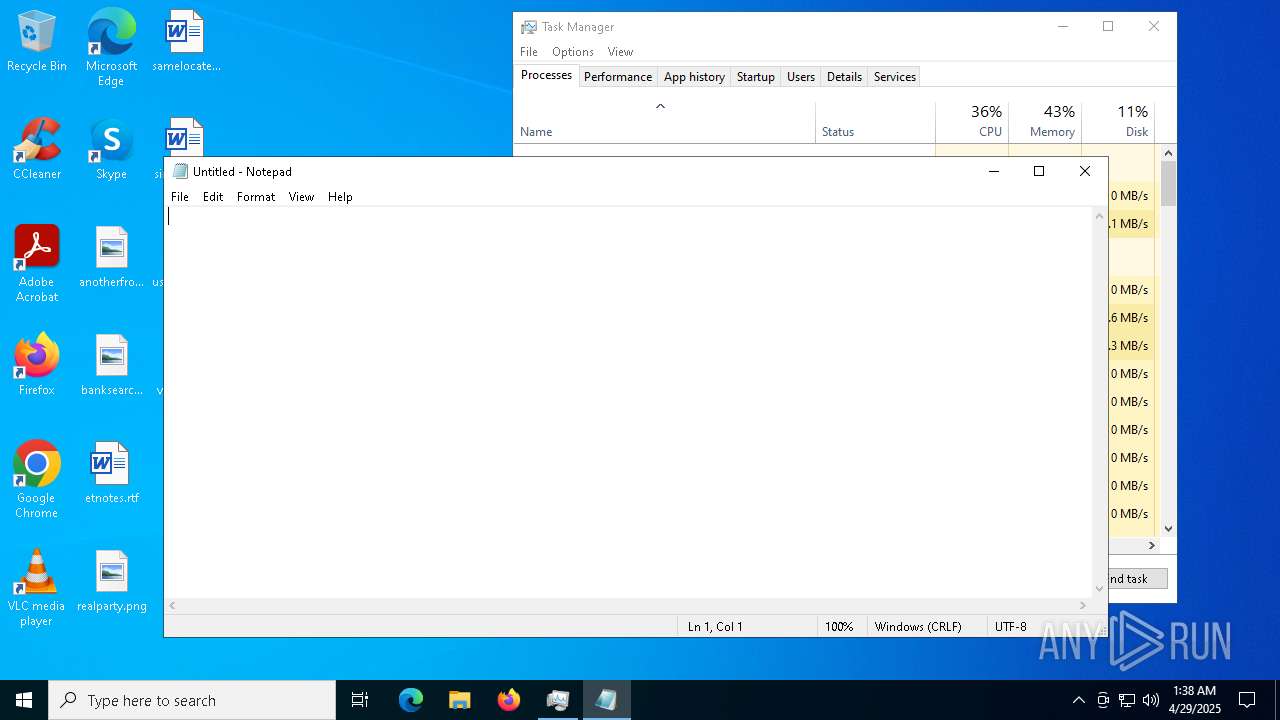Open the notification center icon
Viewport: 1280px width, 720px height.
(x=1247, y=700)
